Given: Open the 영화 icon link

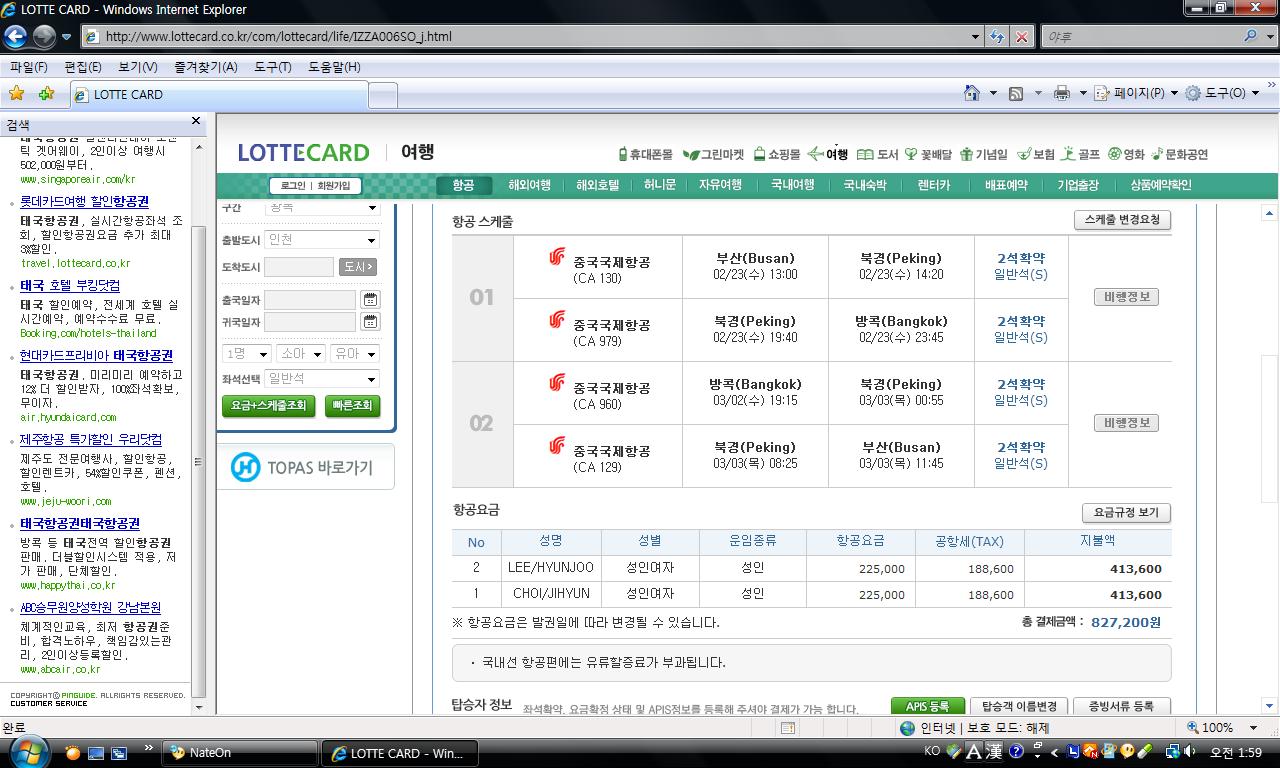Looking at the screenshot, I should (x=1126, y=154).
